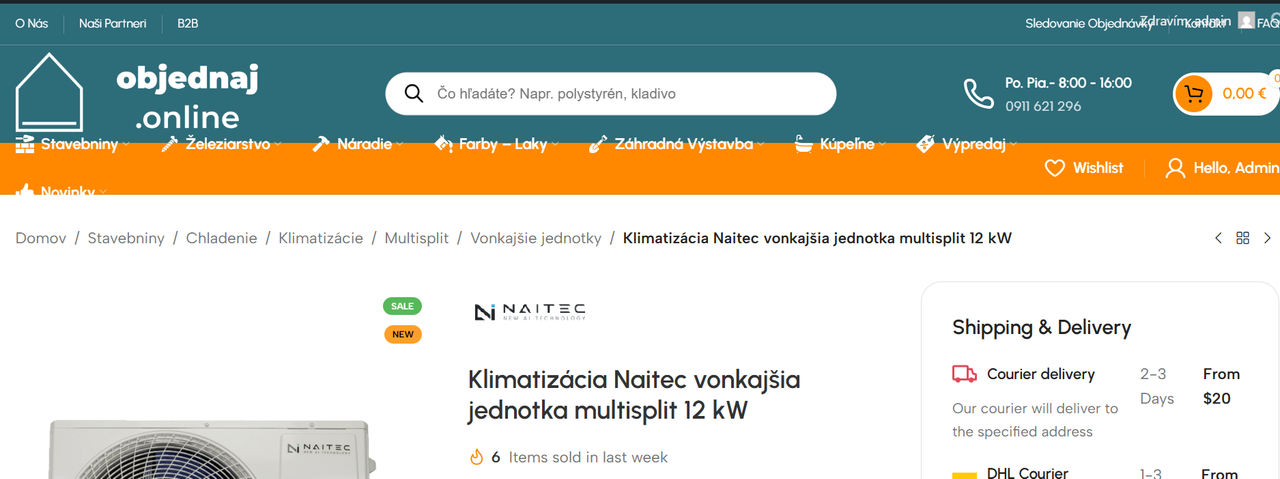Click the search magnifier icon
Image resolution: width=1280 pixels, height=479 pixels.
pos(413,93)
